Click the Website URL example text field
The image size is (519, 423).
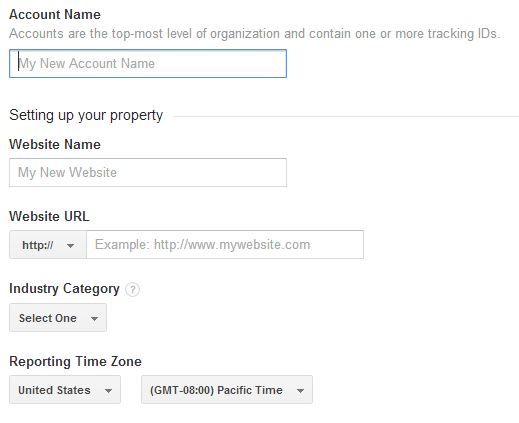coord(225,245)
